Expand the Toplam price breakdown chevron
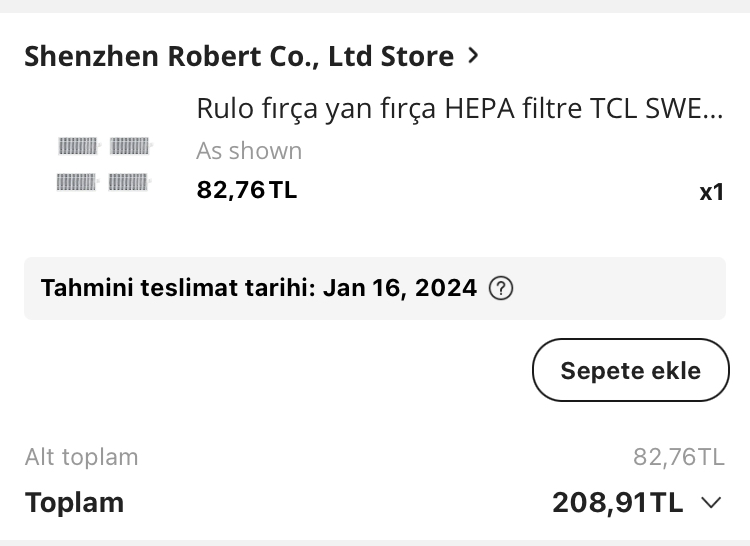Viewport: 750px width, 546px height. point(711,502)
